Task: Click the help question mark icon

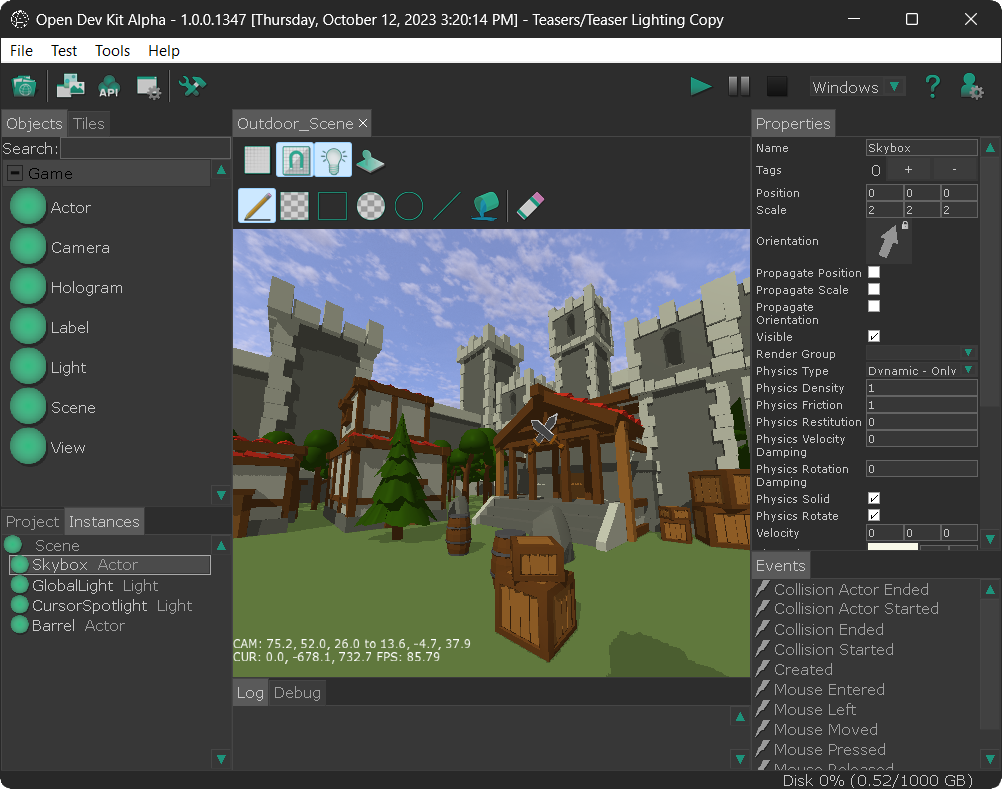Action: [x=932, y=86]
